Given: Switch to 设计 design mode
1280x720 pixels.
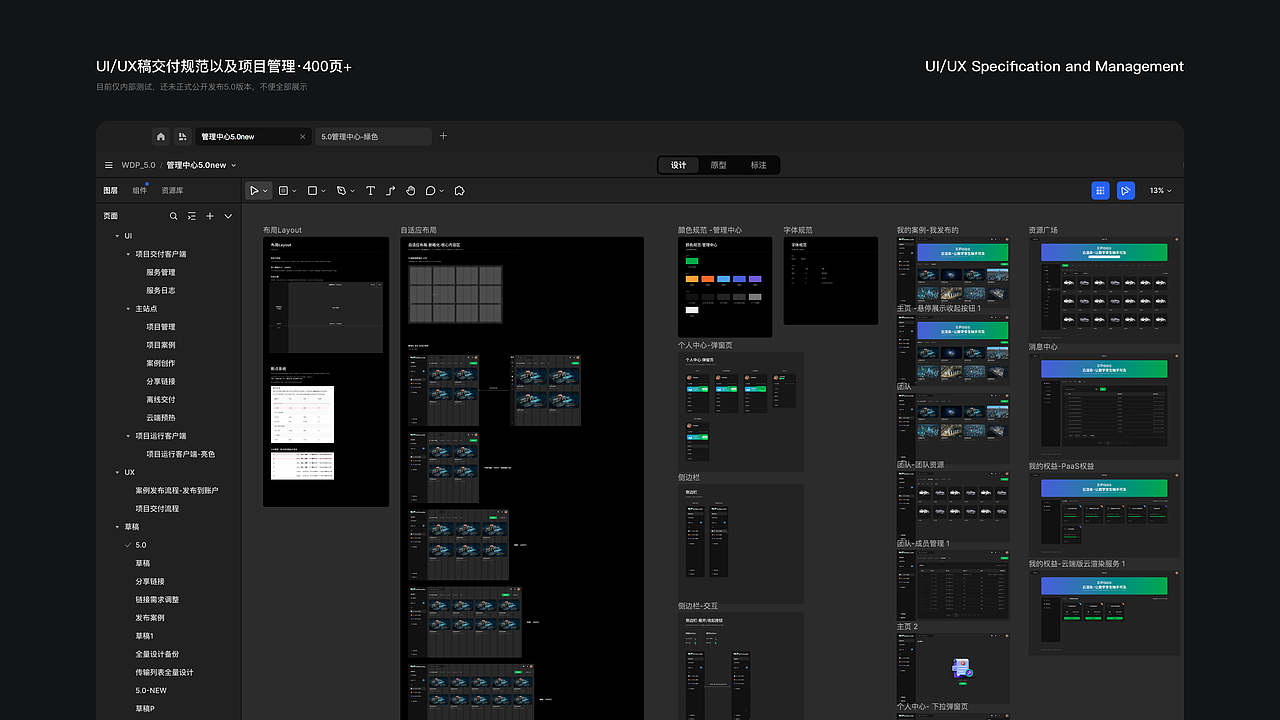Looking at the screenshot, I should (679, 165).
